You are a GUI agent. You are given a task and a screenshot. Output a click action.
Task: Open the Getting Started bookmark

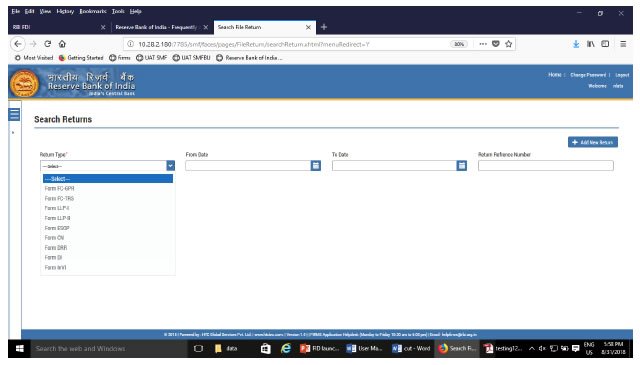click(x=81, y=58)
